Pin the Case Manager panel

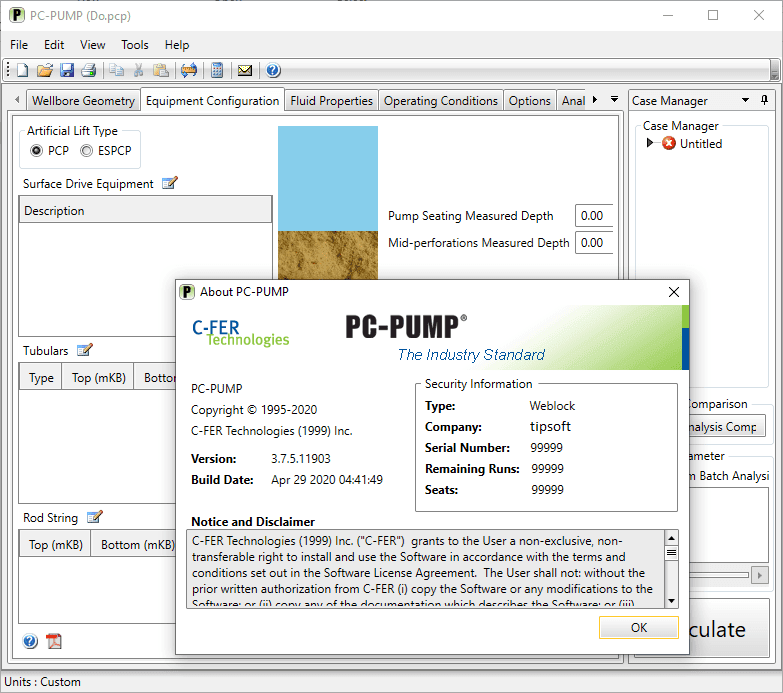tap(765, 100)
